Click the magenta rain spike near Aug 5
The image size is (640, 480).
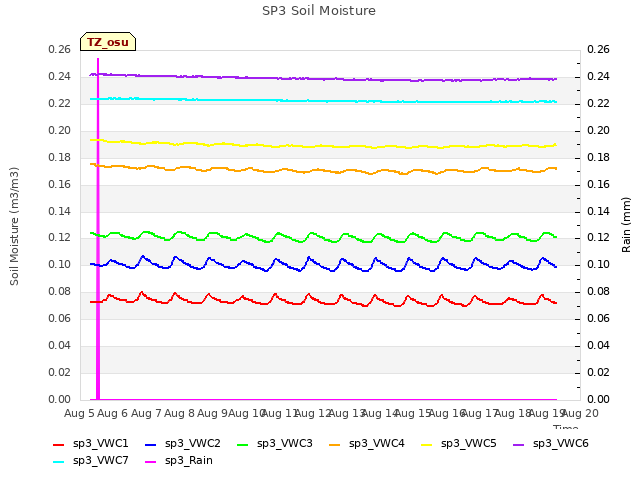(x=98, y=229)
